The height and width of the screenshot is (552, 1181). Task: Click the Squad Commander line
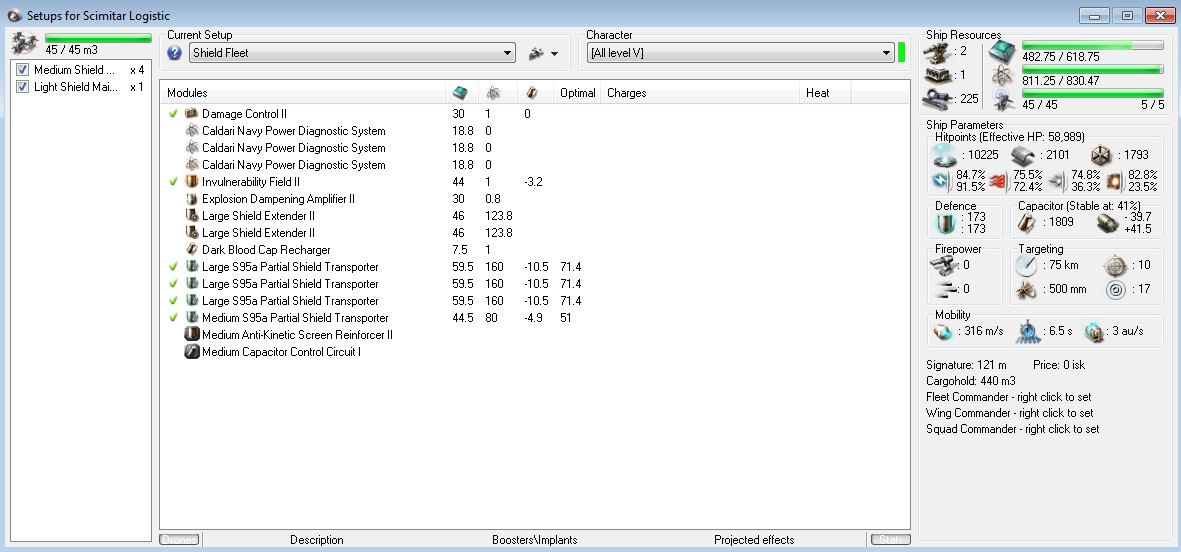tap(1012, 429)
